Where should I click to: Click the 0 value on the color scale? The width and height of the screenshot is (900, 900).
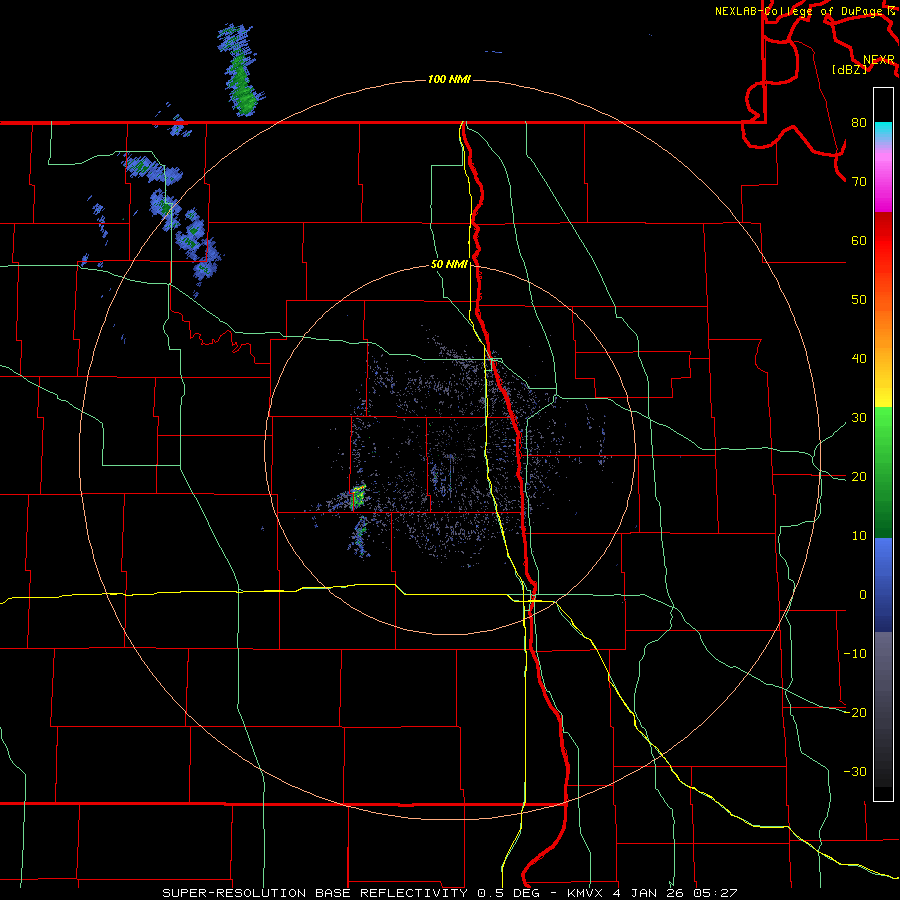pos(863,595)
